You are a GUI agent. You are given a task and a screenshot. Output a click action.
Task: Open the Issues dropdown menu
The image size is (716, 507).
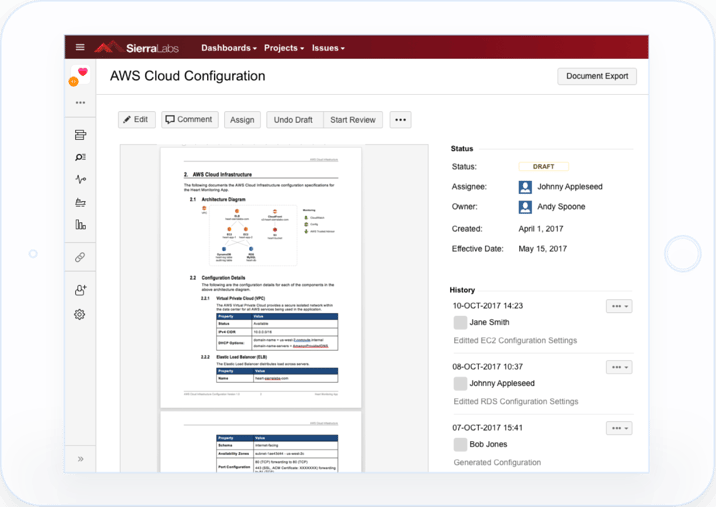(x=328, y=48)
